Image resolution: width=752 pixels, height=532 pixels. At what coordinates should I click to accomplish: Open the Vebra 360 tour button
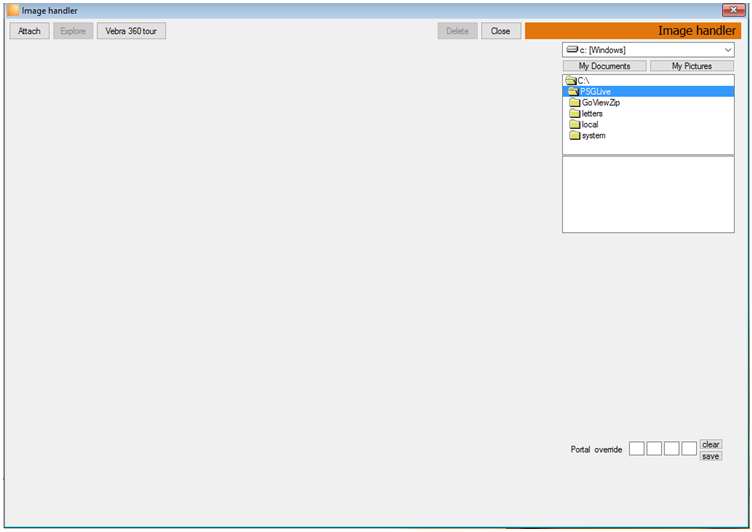[x=131, y=31]
